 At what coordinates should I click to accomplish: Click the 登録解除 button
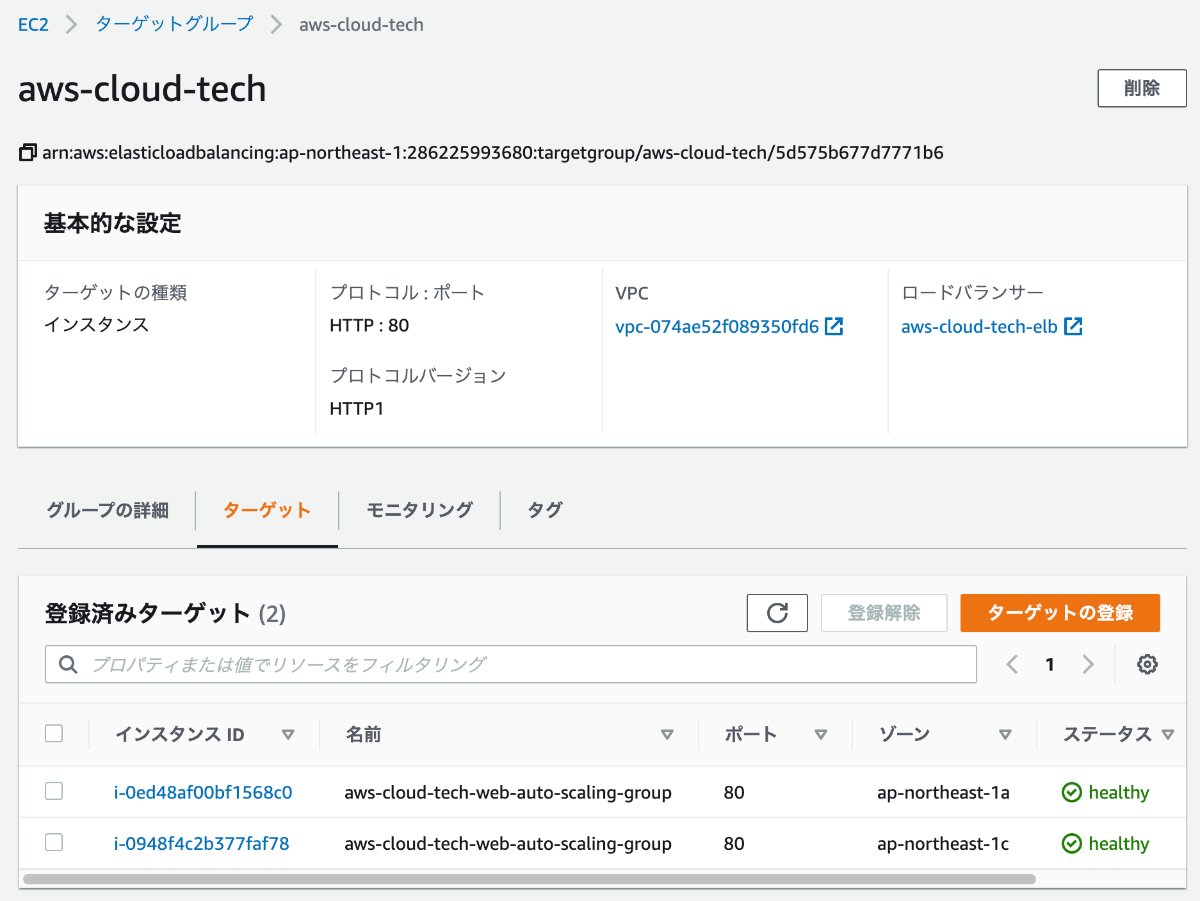(x=884, y=613)
